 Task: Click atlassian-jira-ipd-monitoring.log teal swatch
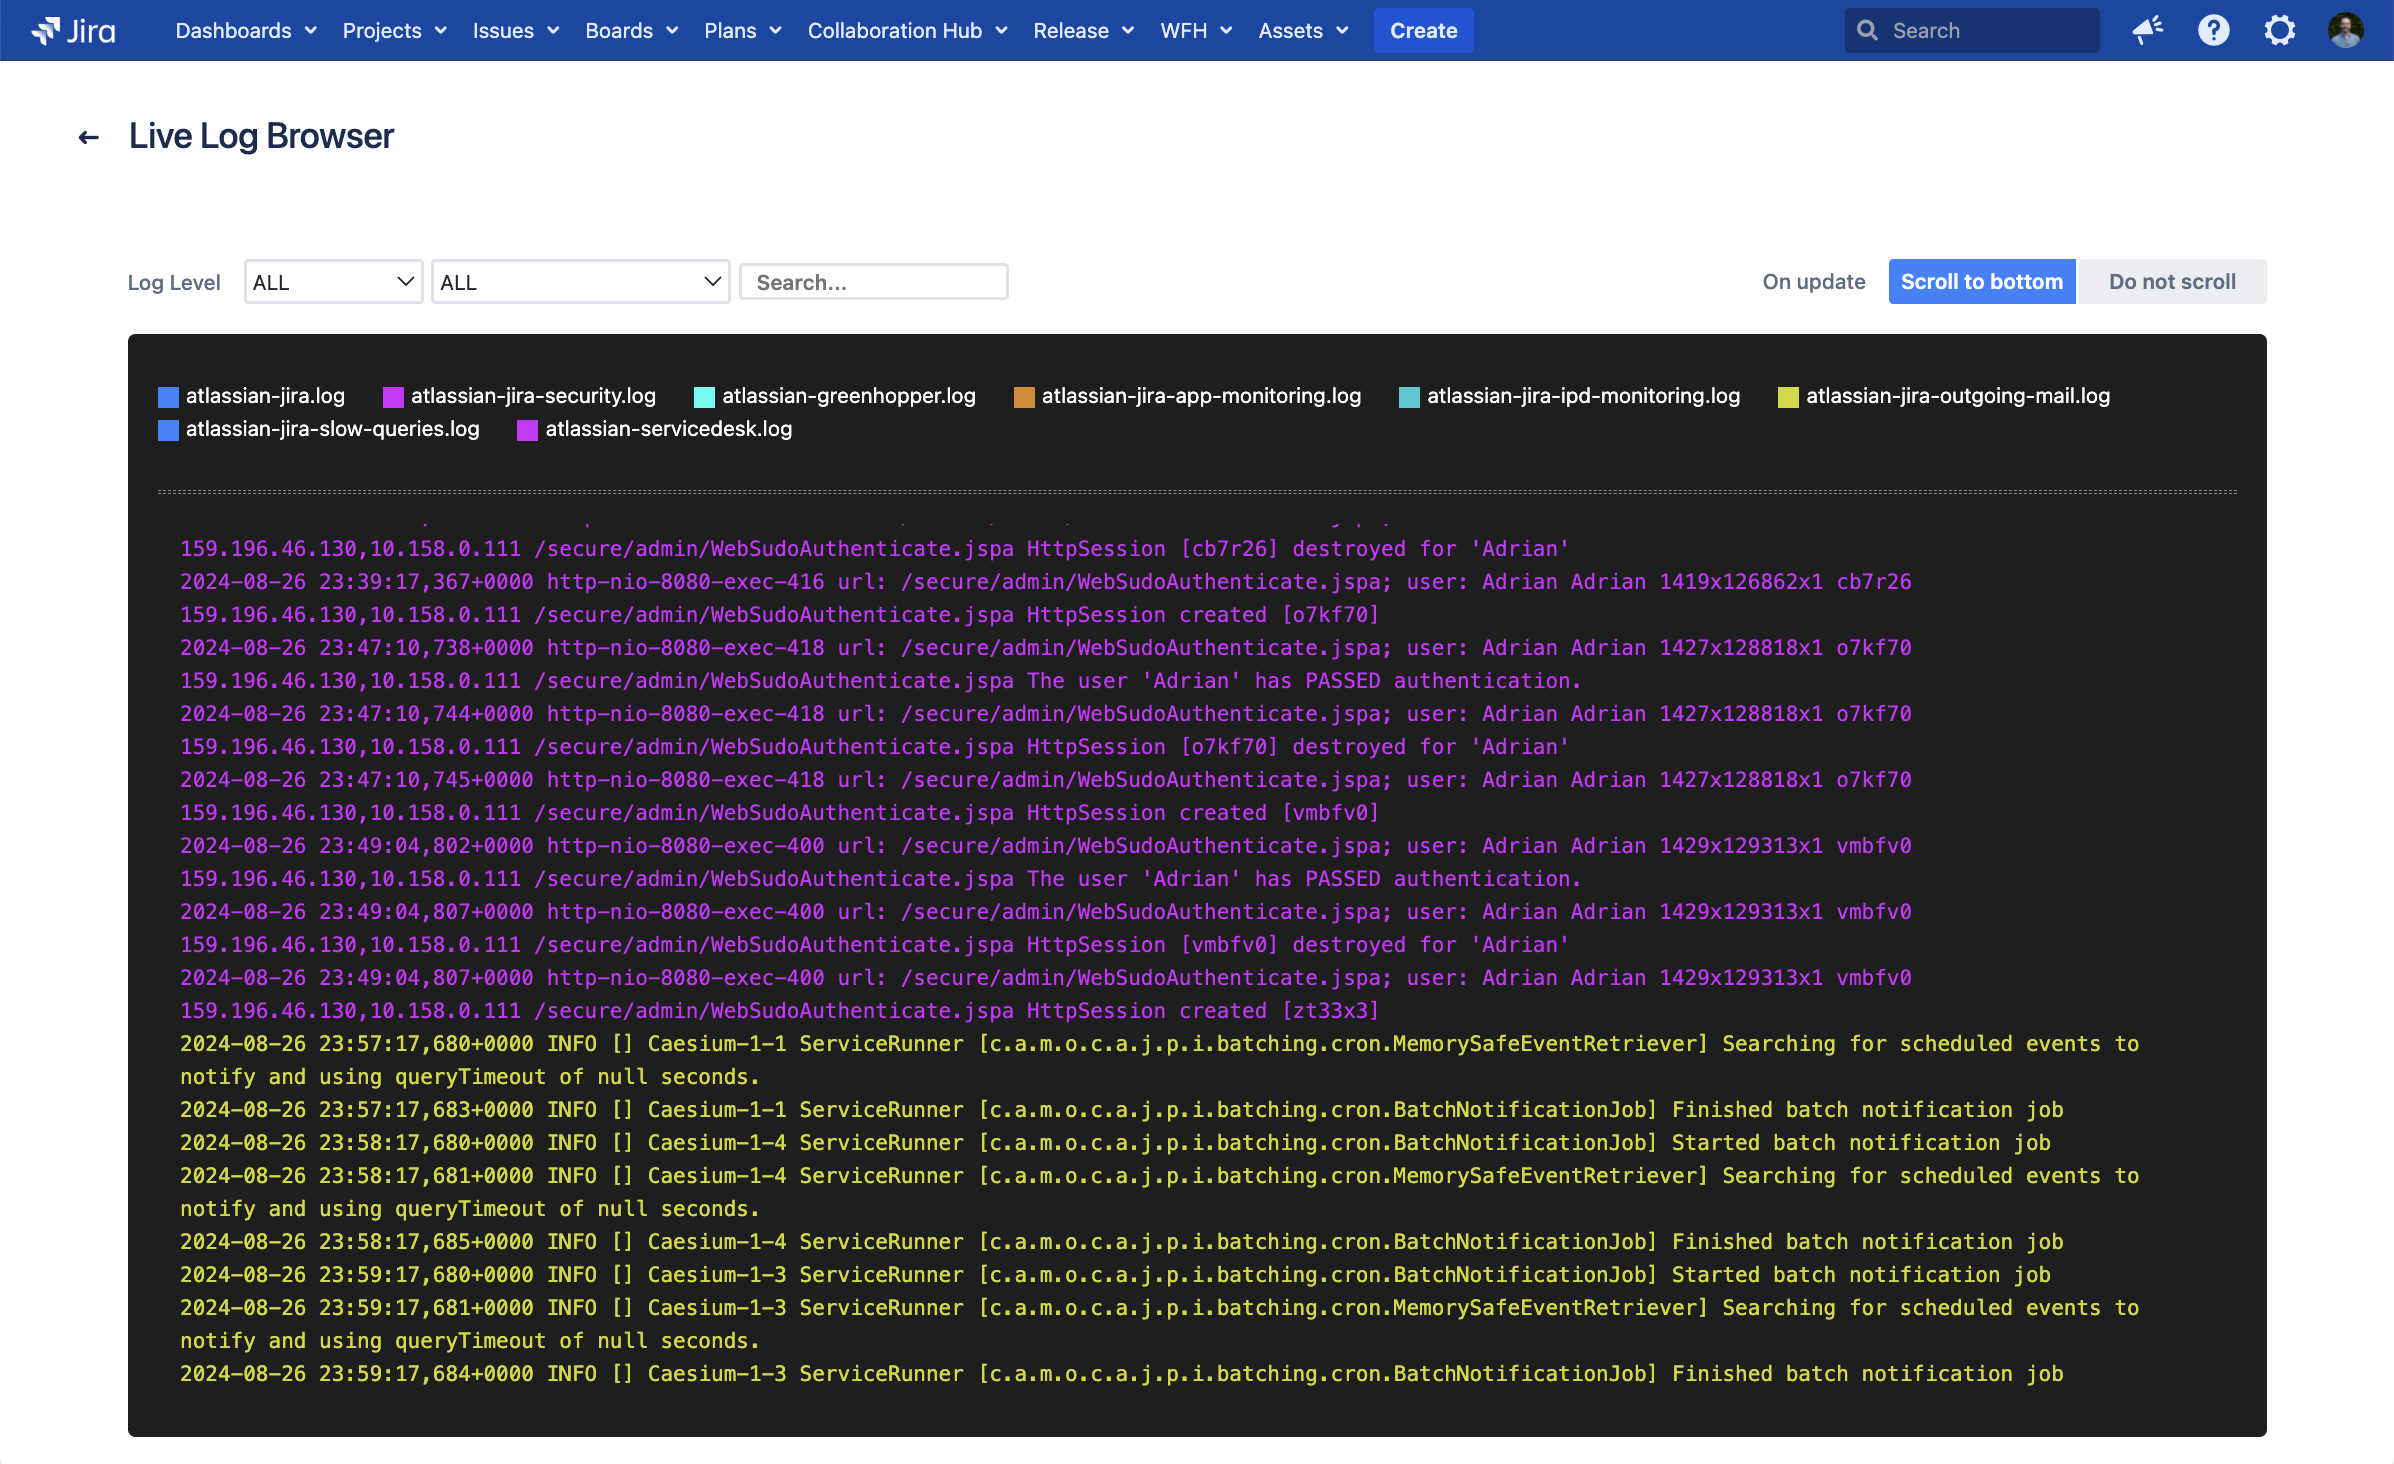pos(1409,397)
